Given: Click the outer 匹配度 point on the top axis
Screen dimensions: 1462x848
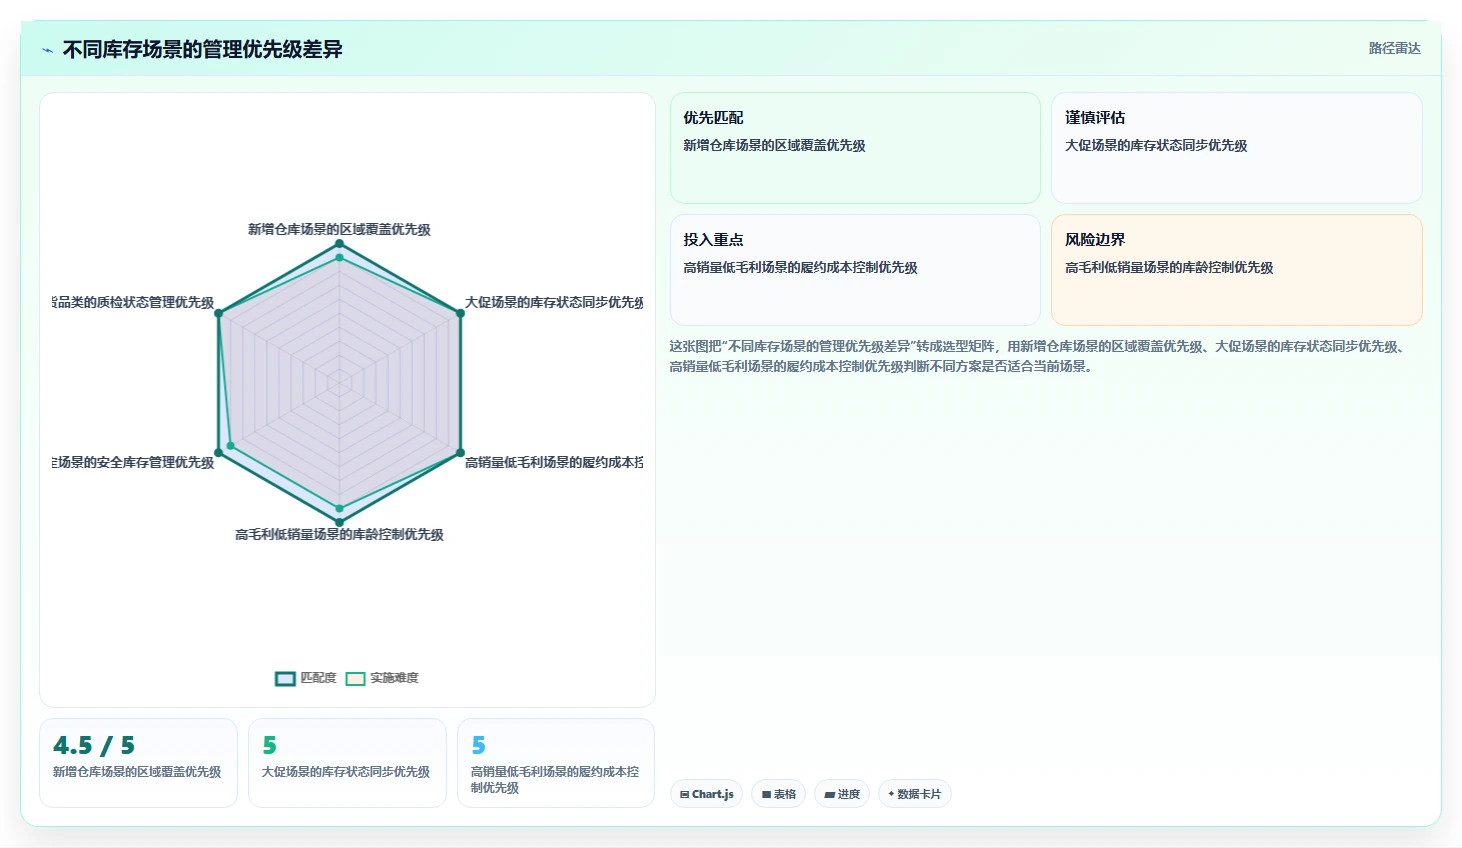Looking at the screenshot, I should point(339,244).
